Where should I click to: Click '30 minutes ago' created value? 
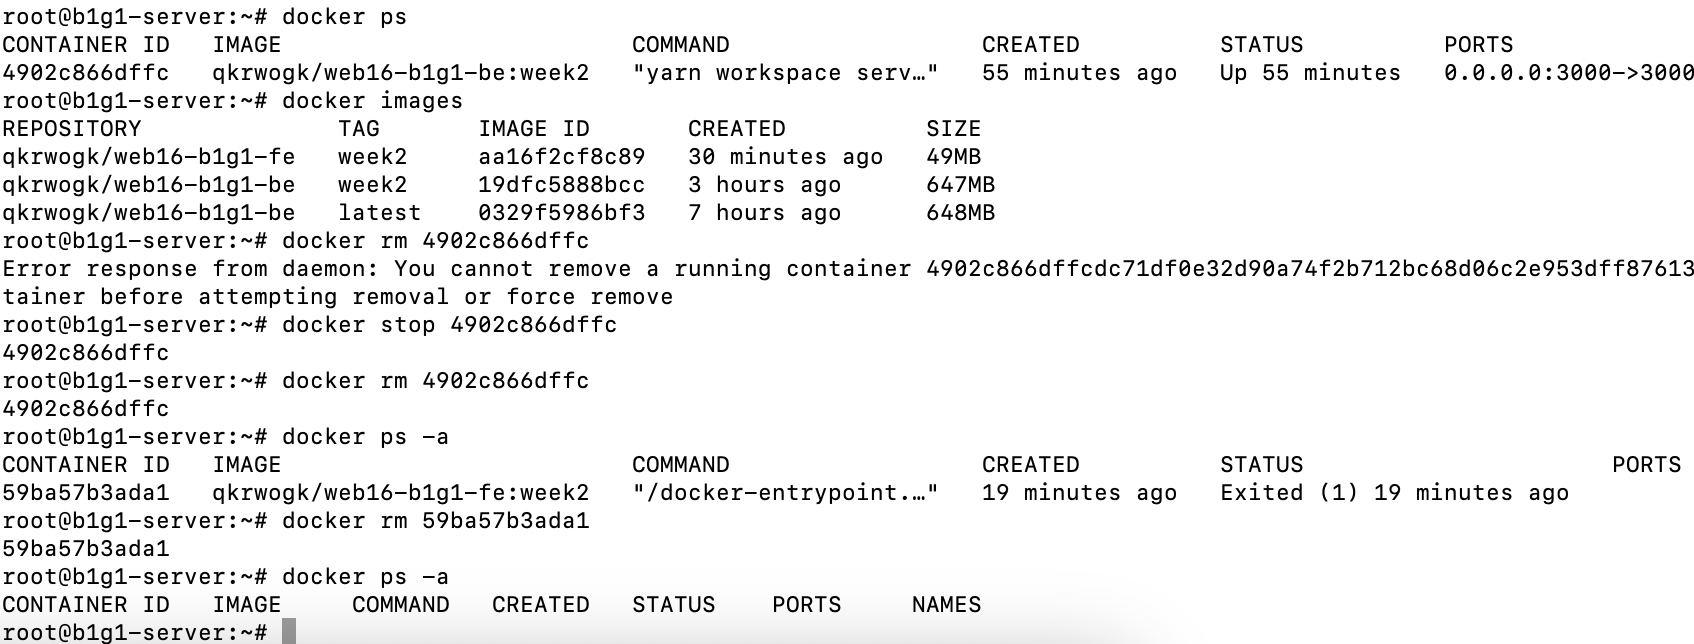tap(786, 157)
